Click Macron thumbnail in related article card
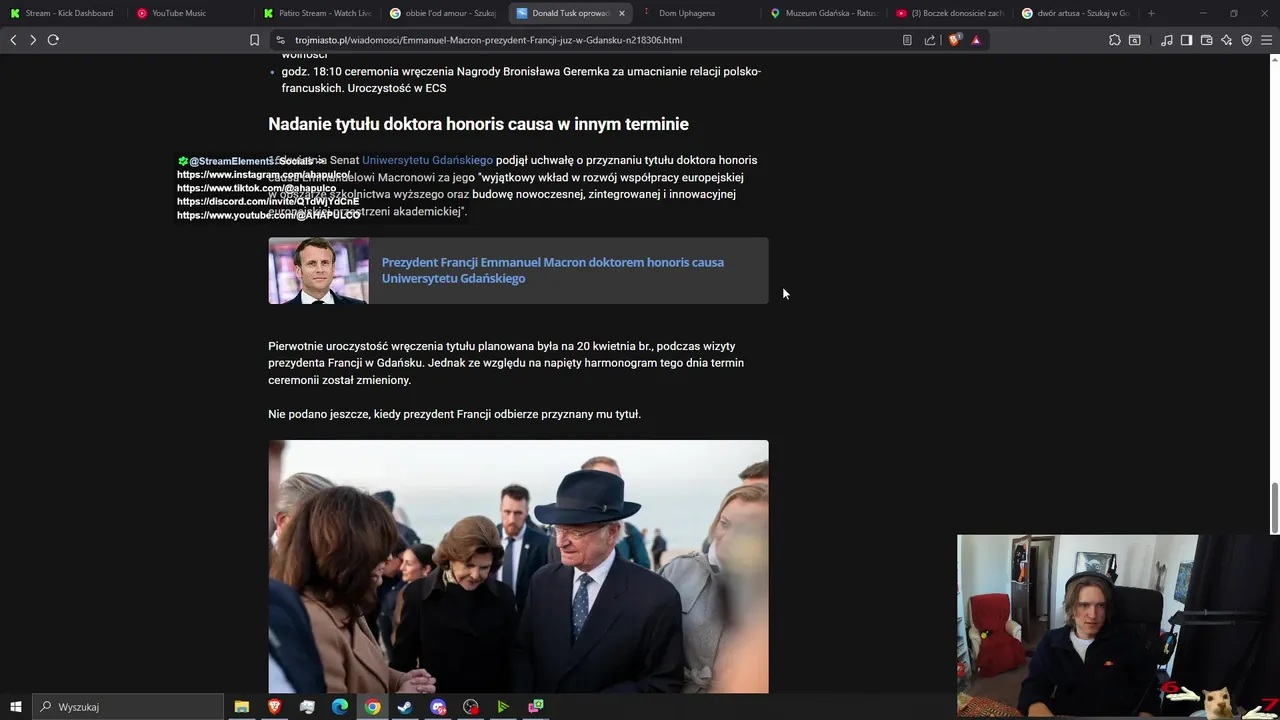 point(318,270)
